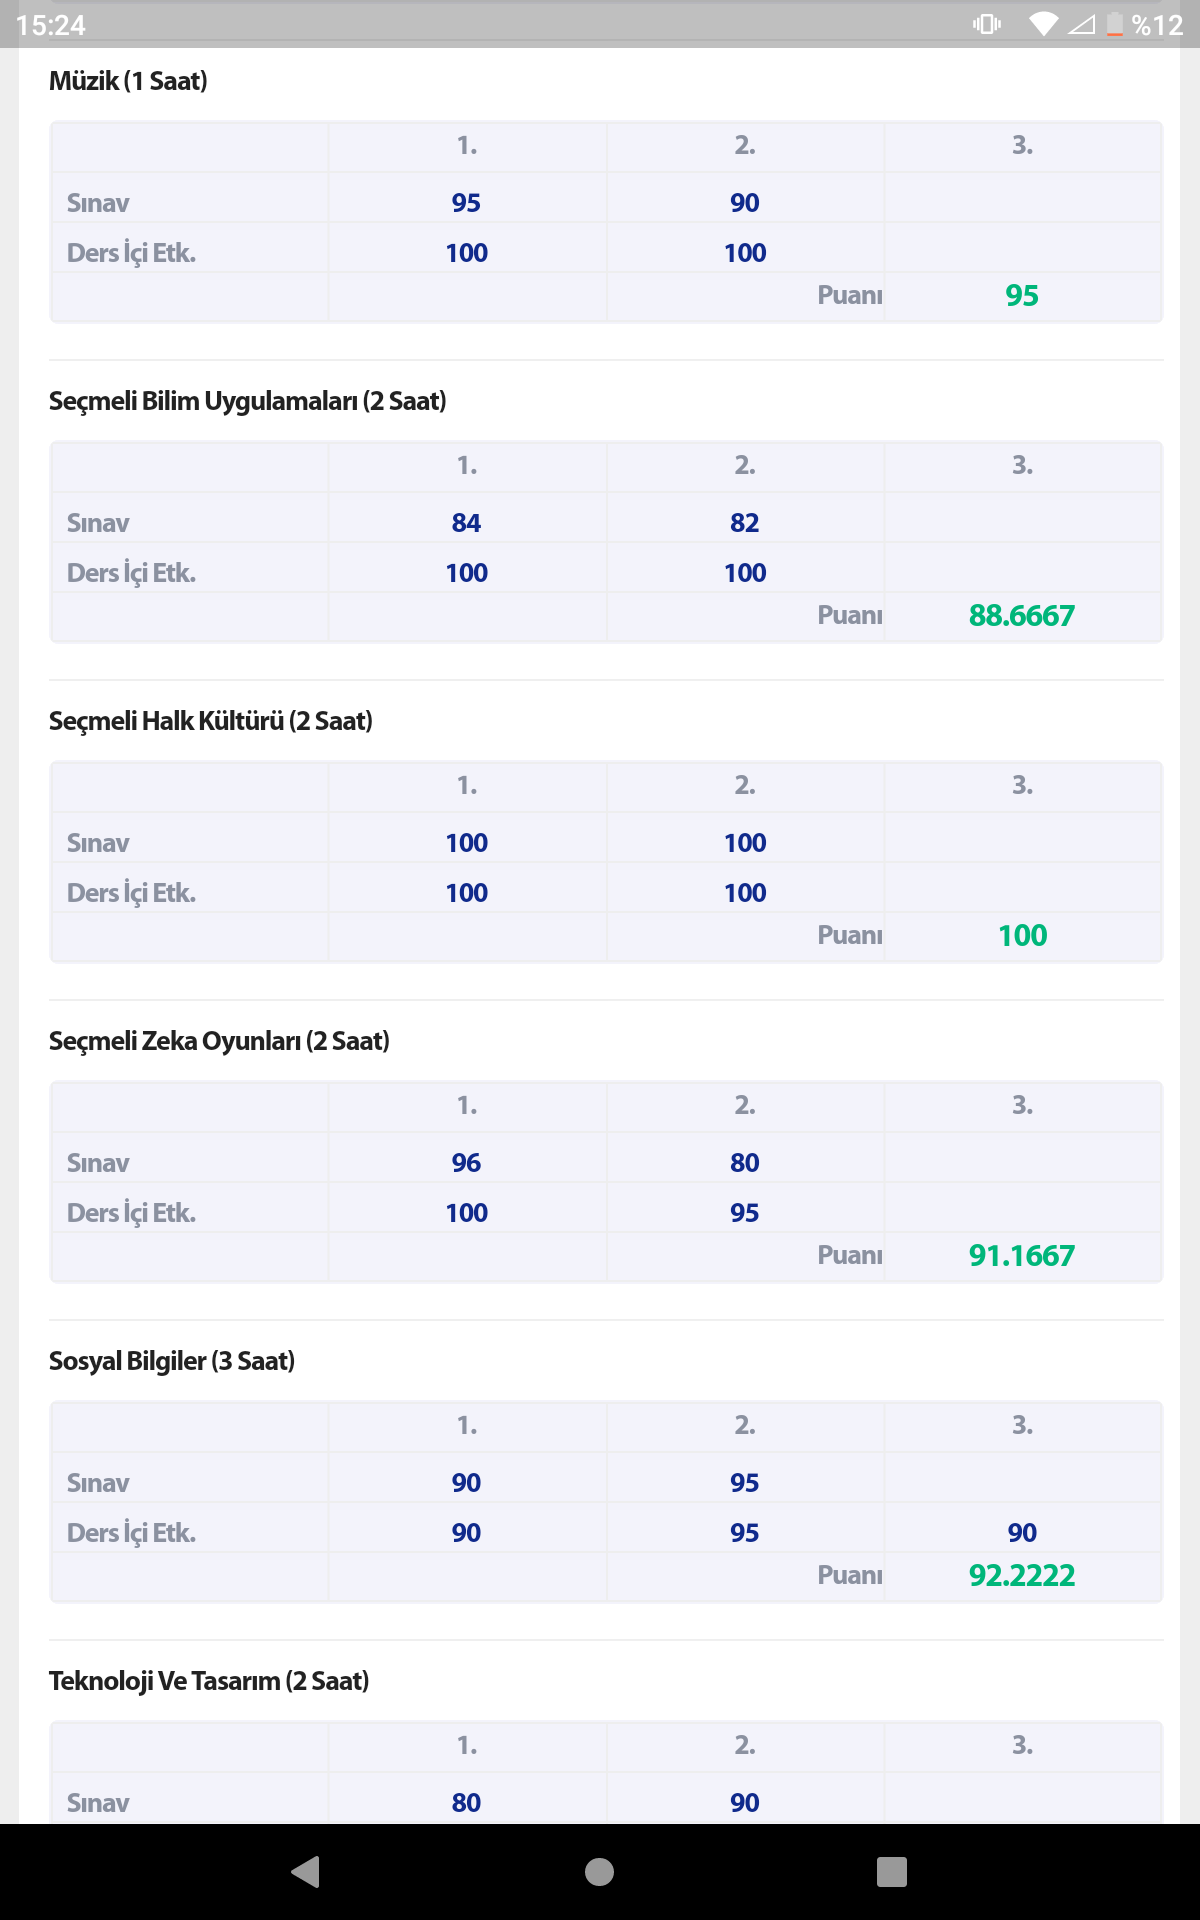The height and width of the screenshot is (1920, 1200).
Task: Tap the battery icon in status bar
Action: point(1114,24)
